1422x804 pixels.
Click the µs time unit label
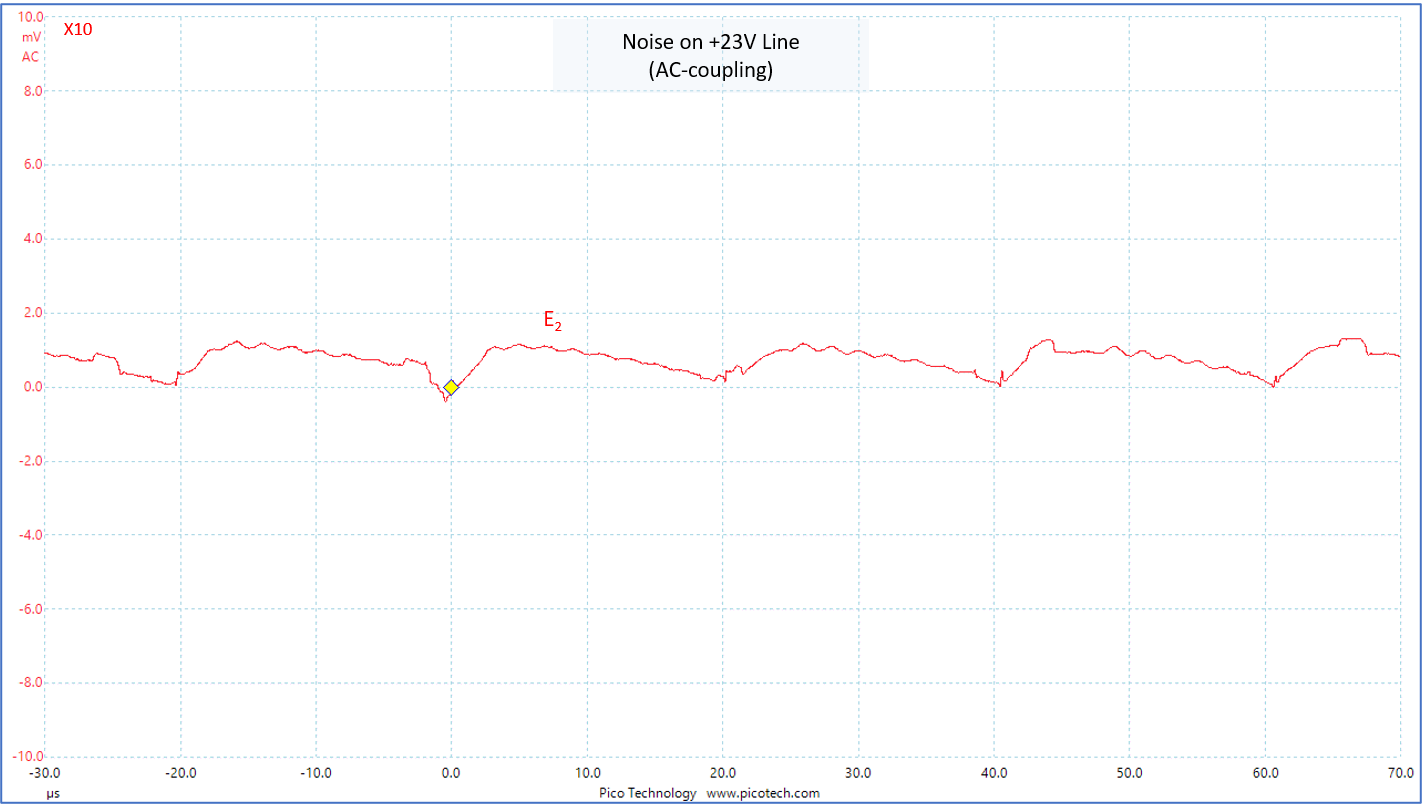(x=52, y=792)
